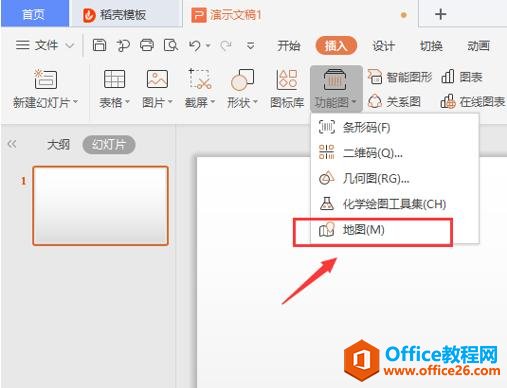Collapse the 功能图 dropdown arrow
Image resolution: width=507 pixels, height=388 pixels.
click(354, 101)
